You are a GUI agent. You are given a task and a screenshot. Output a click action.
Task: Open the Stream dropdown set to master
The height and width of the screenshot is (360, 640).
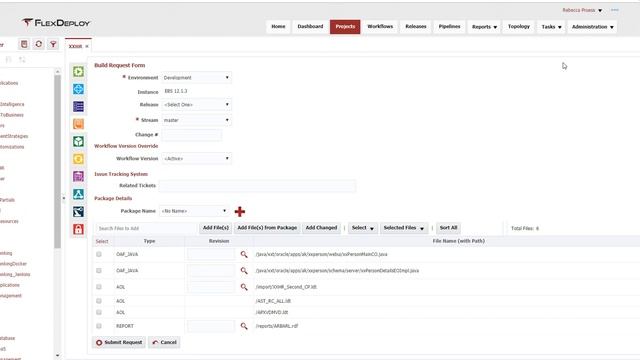(196, 120)
